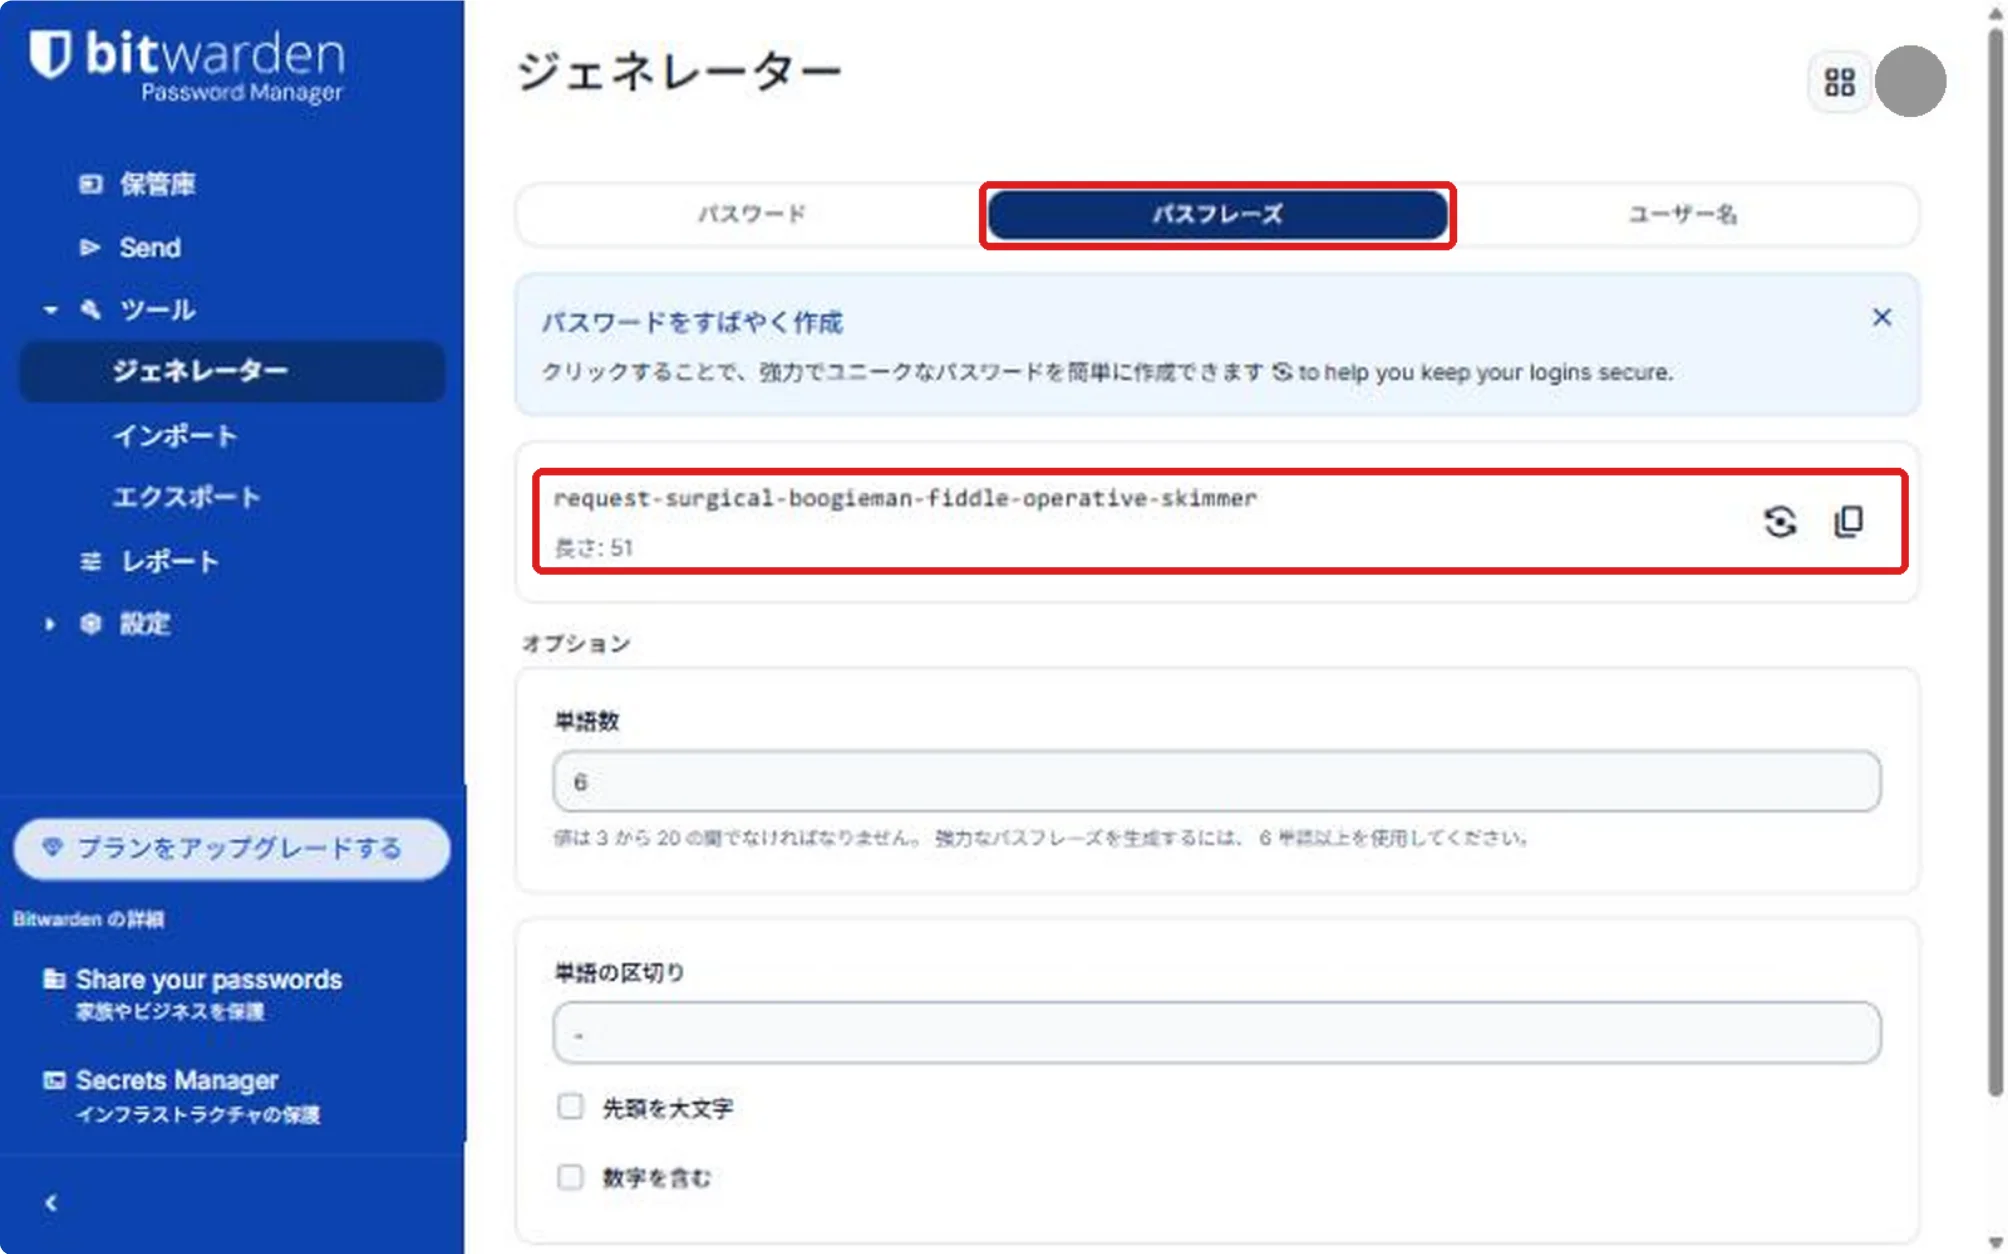
Task: Click the オプション section label
Action: [x=577, y=643]
